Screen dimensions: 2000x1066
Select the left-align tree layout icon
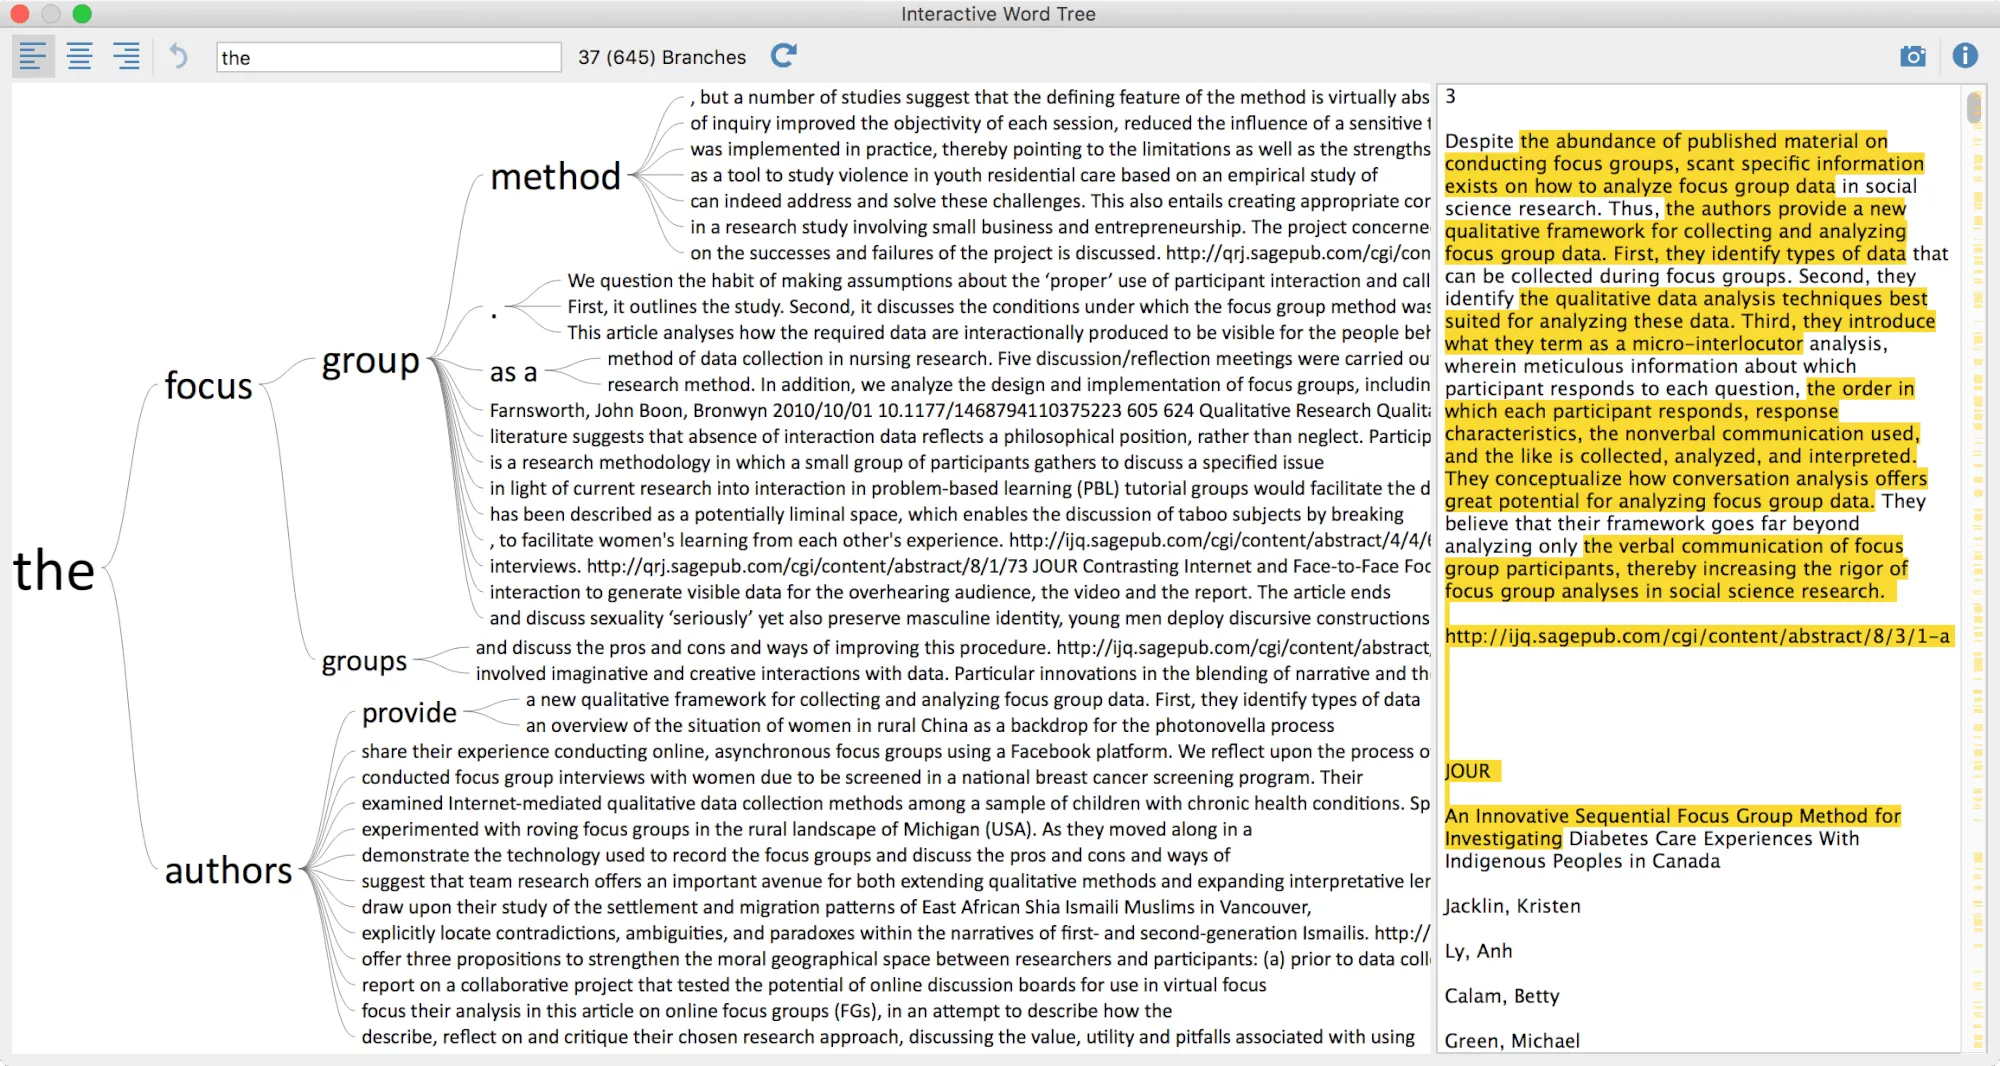pyautogui.click(x=33, y=56)
